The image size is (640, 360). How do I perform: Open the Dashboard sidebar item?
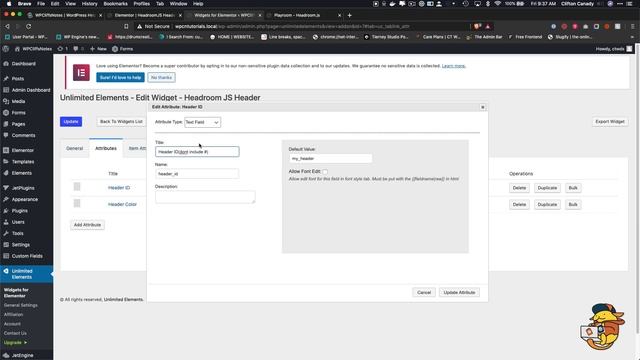click(23, 64)
